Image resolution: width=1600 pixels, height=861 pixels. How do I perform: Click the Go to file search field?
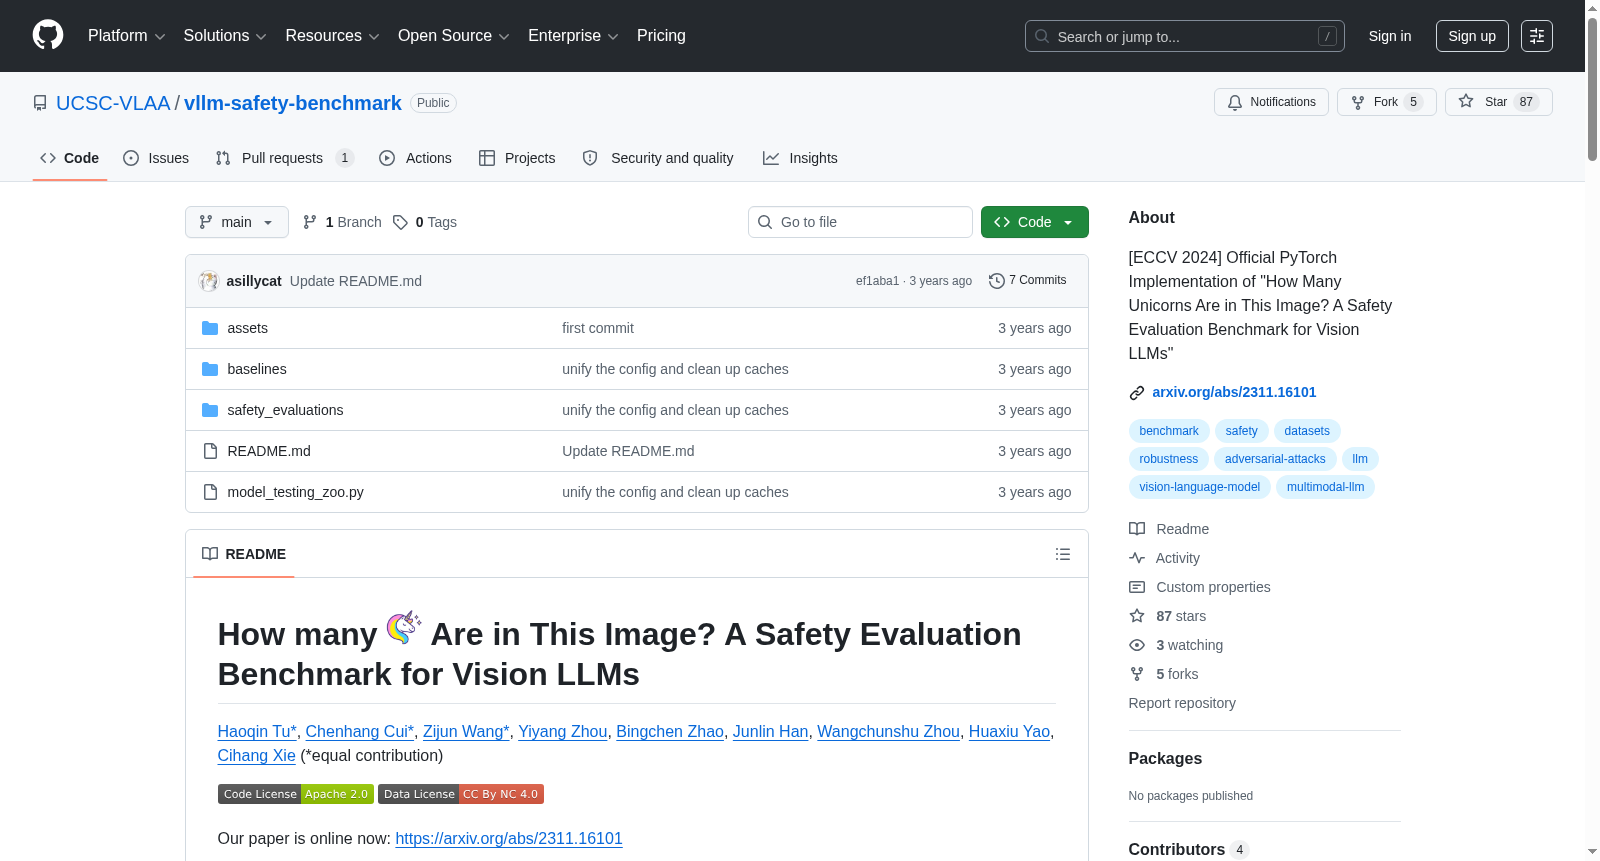tap(860, 222)
